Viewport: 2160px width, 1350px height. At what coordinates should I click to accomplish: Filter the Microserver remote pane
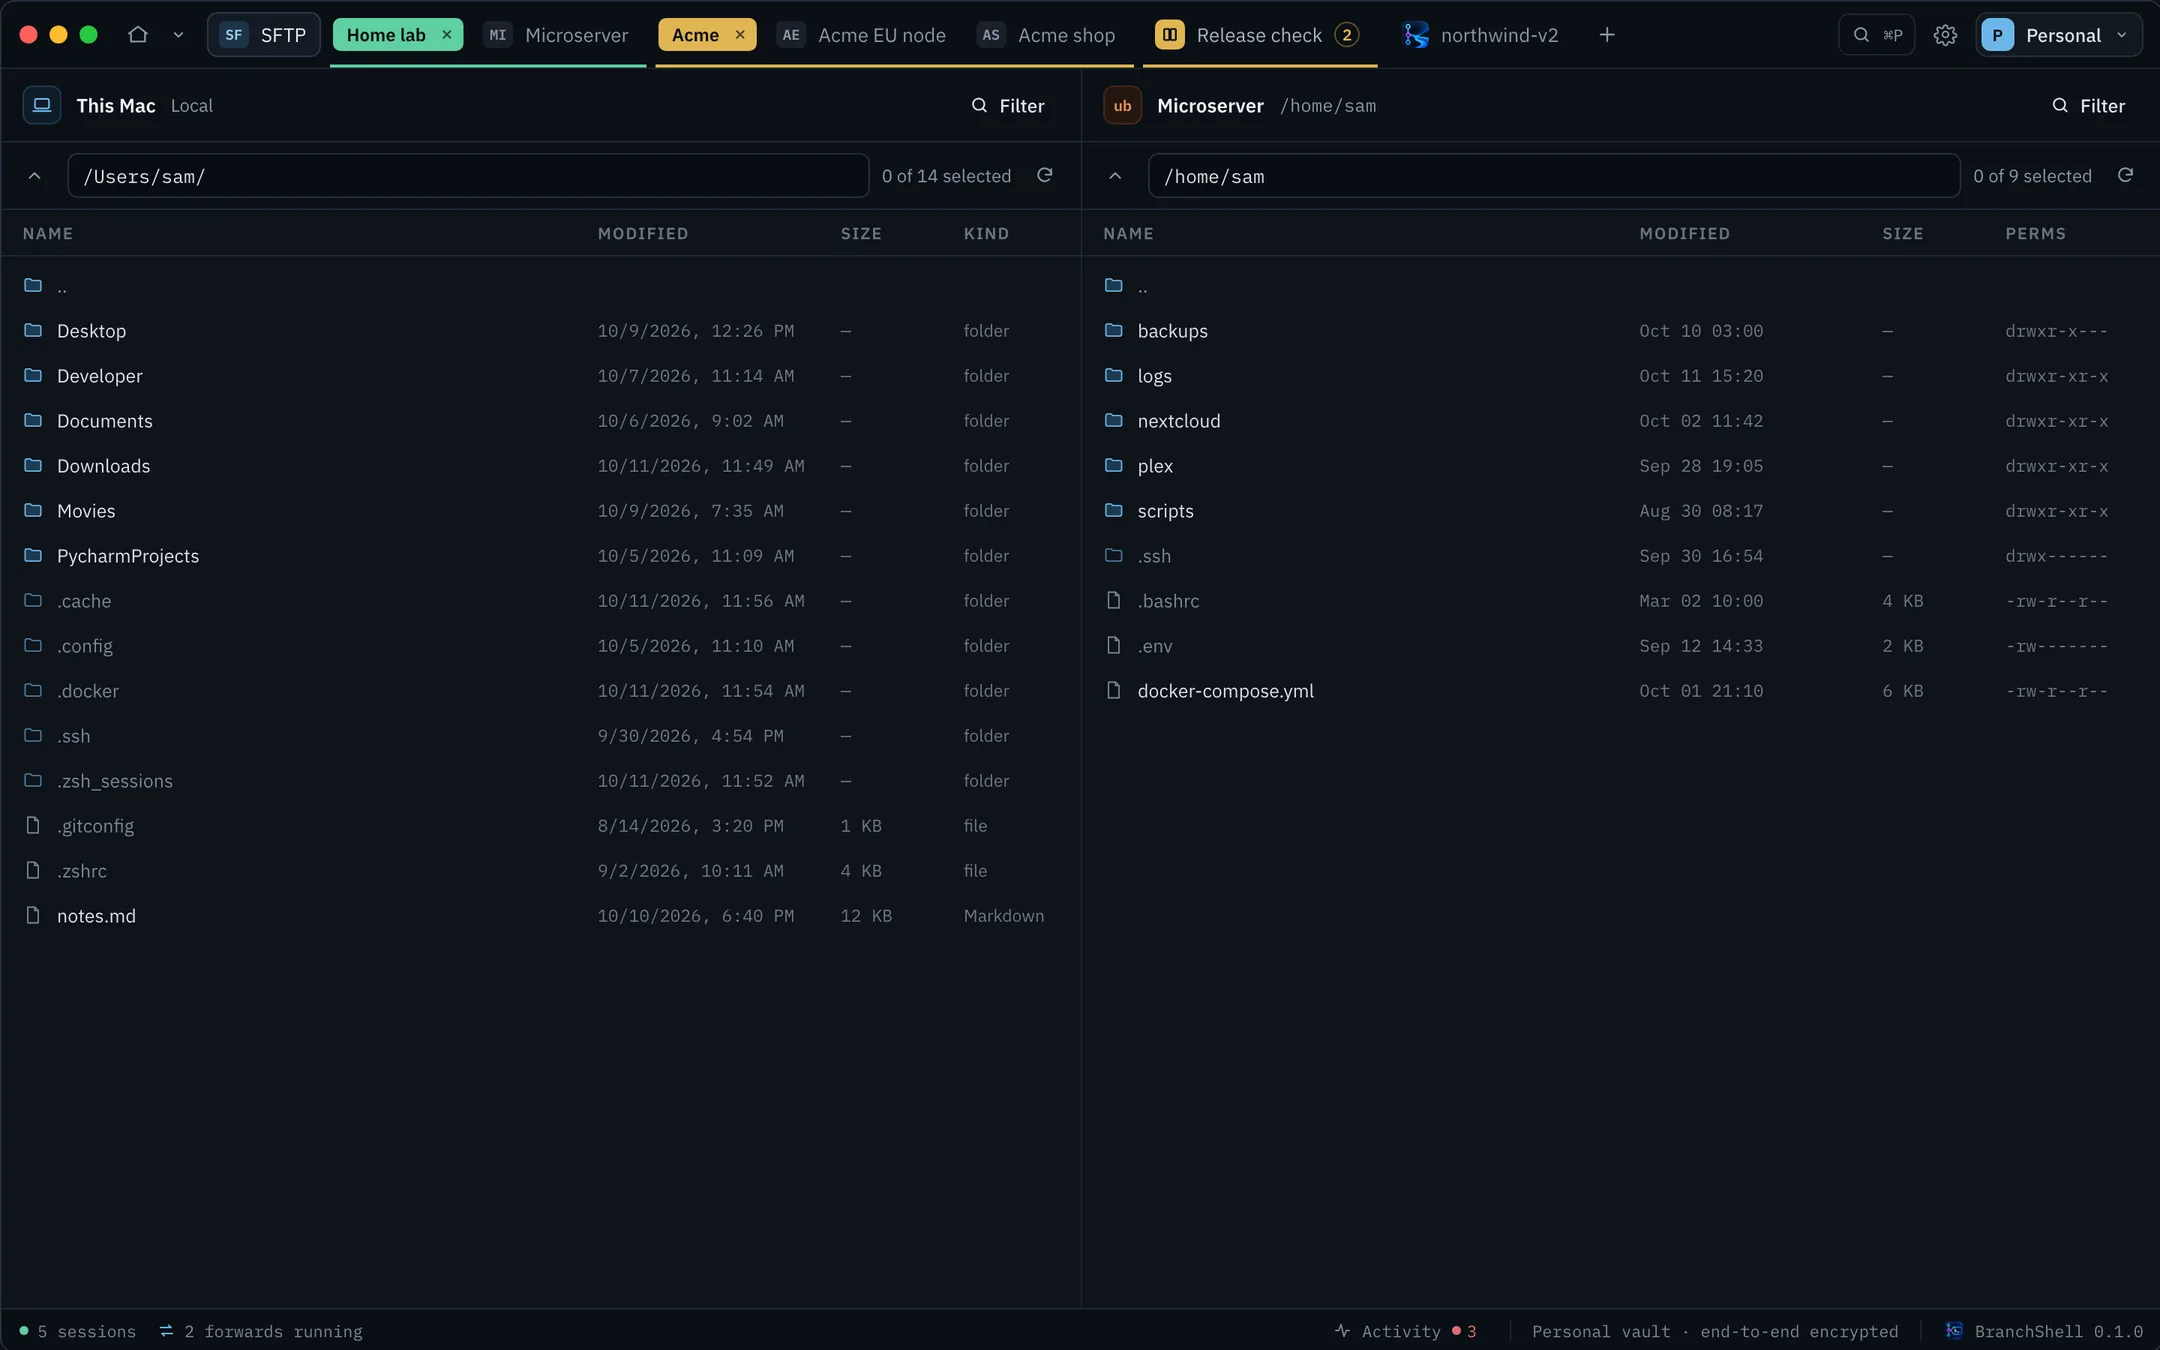point(2089,106)
